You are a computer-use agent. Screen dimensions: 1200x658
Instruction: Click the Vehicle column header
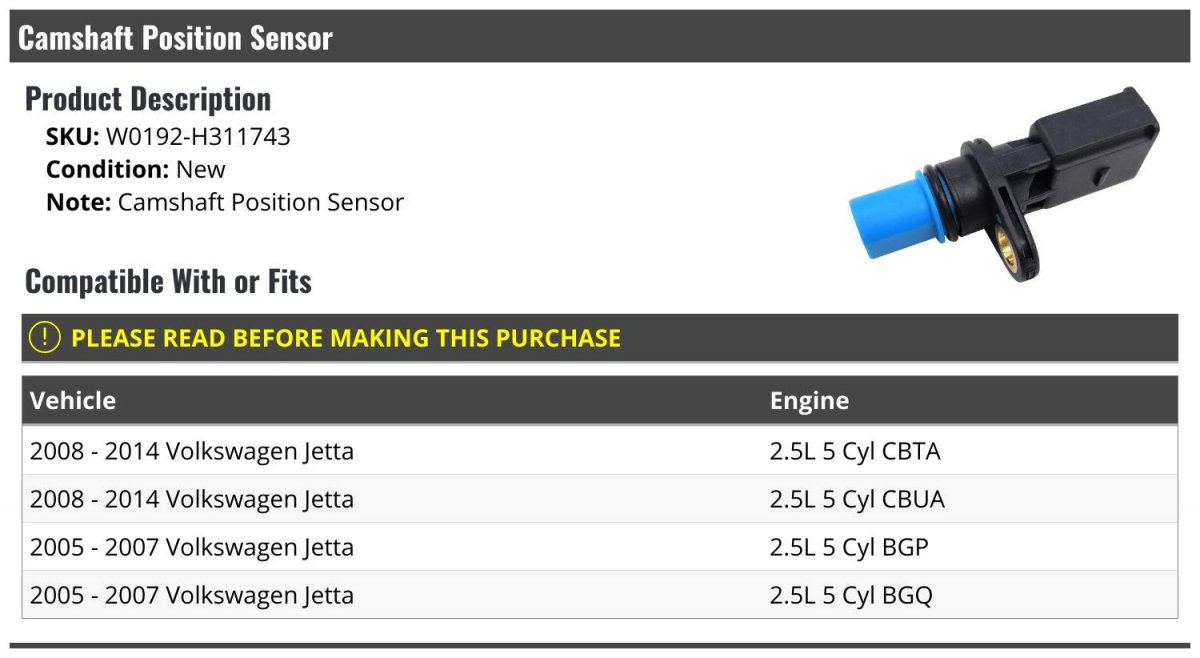pyautogui.click(x=73, y=401)
